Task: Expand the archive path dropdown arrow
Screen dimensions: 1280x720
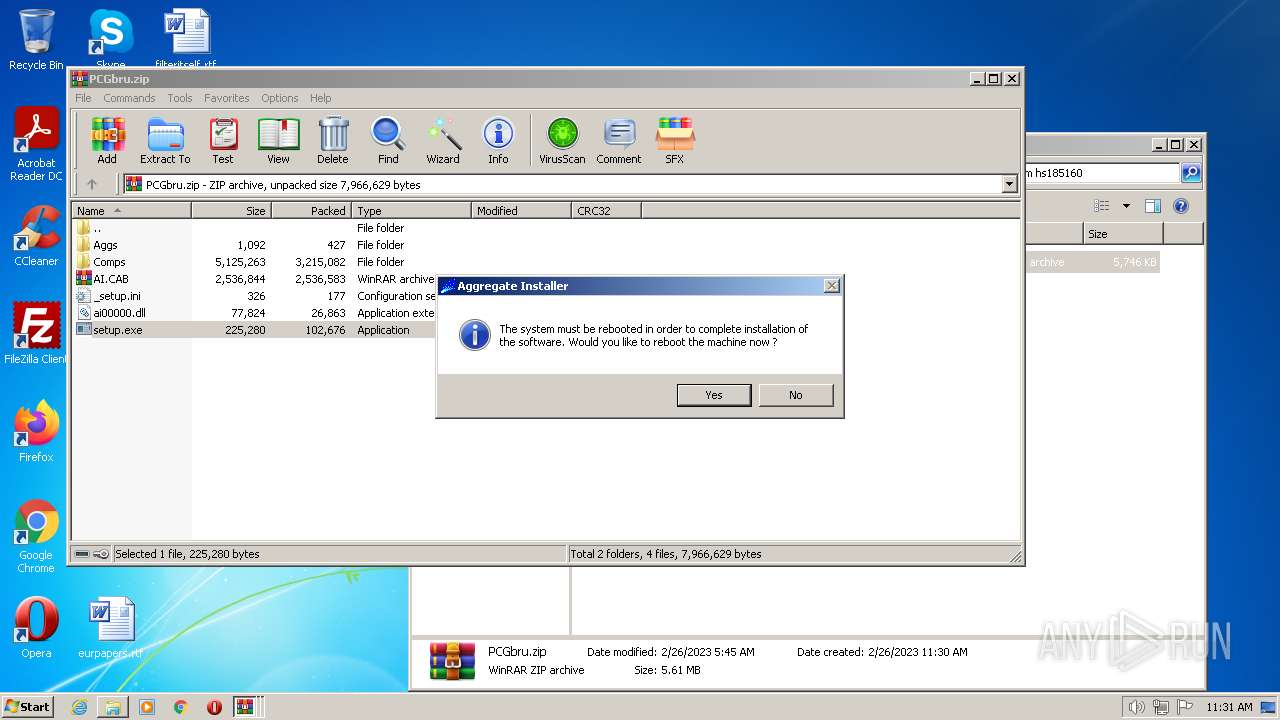Action: [x=1009, y=184]
